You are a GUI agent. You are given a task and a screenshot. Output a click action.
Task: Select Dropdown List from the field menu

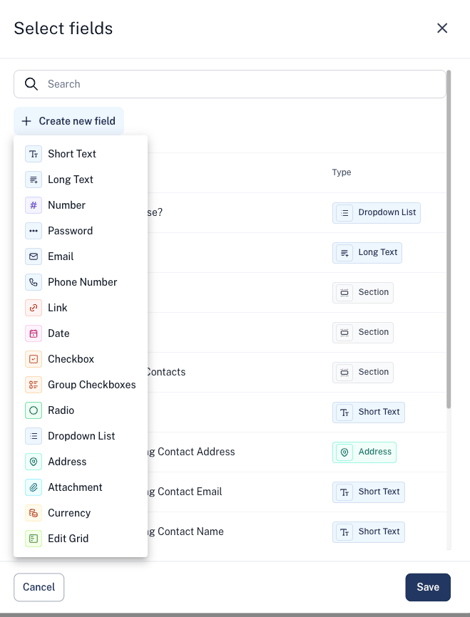(x=80, y=436)
